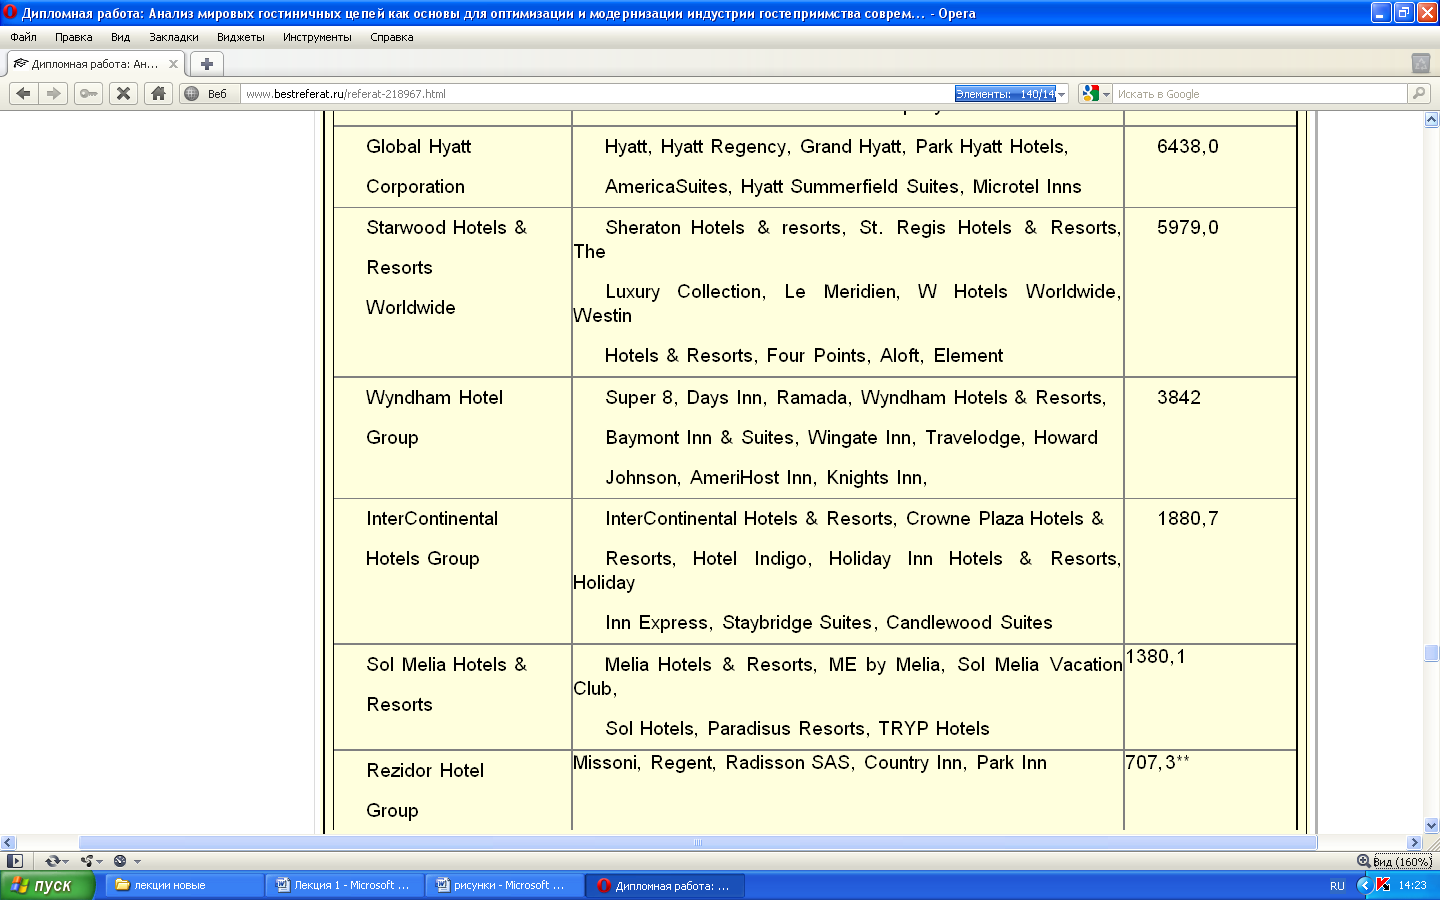Click the value 707,3** cell
Viewport: 1440px width, 900px height.
pos(1210,791)
